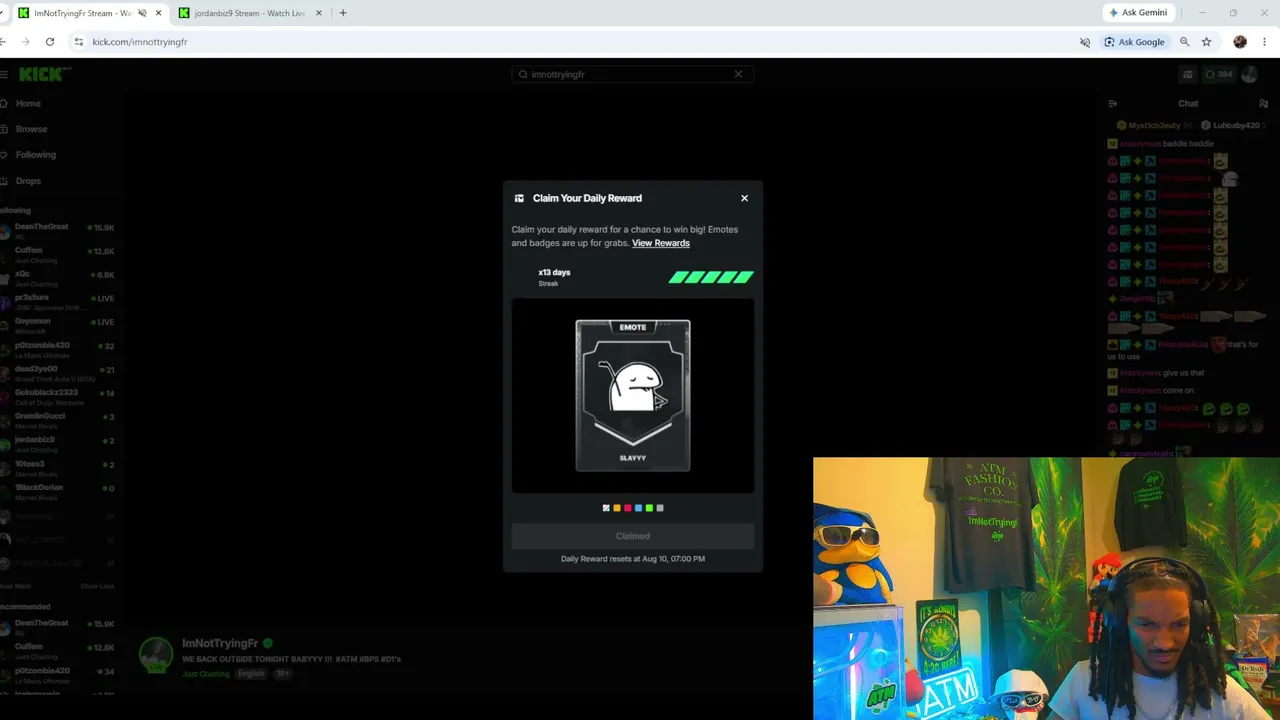Pick the grey reward color dot
This screenshot has width=1280, height=720.
(660, 508)
